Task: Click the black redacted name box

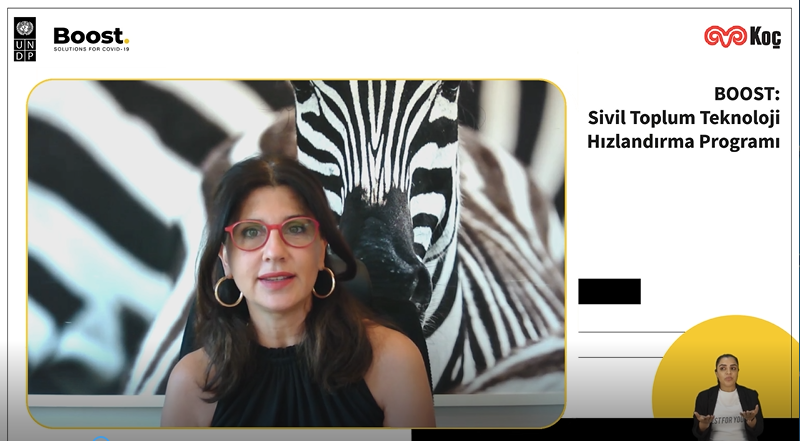Action: coord(609,291)
